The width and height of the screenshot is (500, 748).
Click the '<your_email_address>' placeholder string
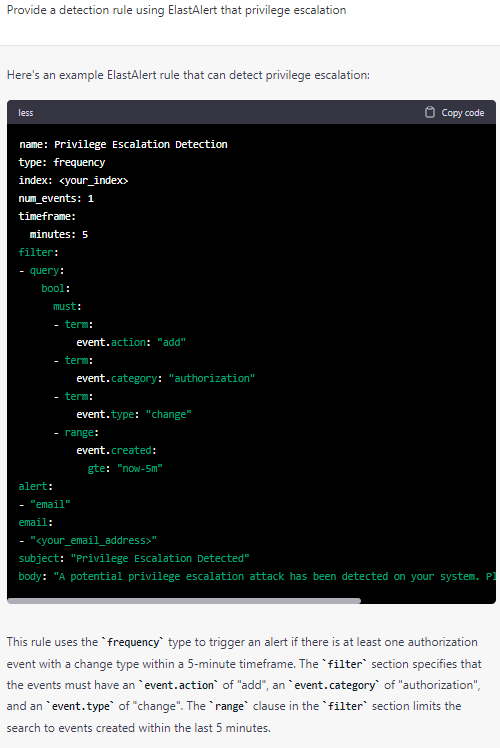pos(94,540)
